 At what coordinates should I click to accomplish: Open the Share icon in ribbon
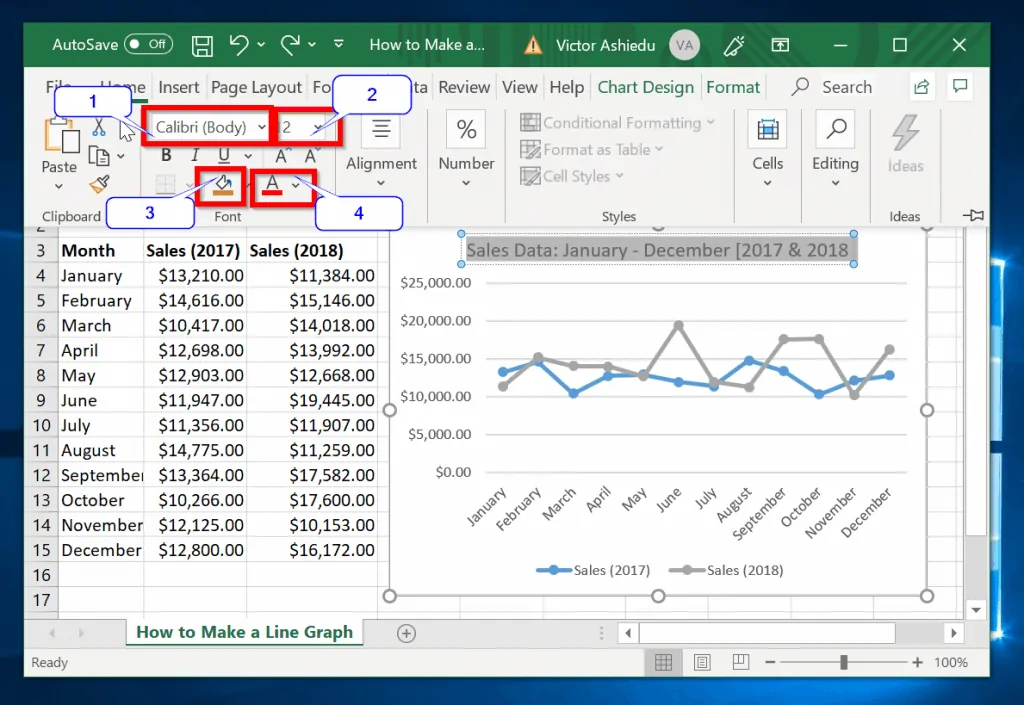pyautogui.click(x=921, y=87)
